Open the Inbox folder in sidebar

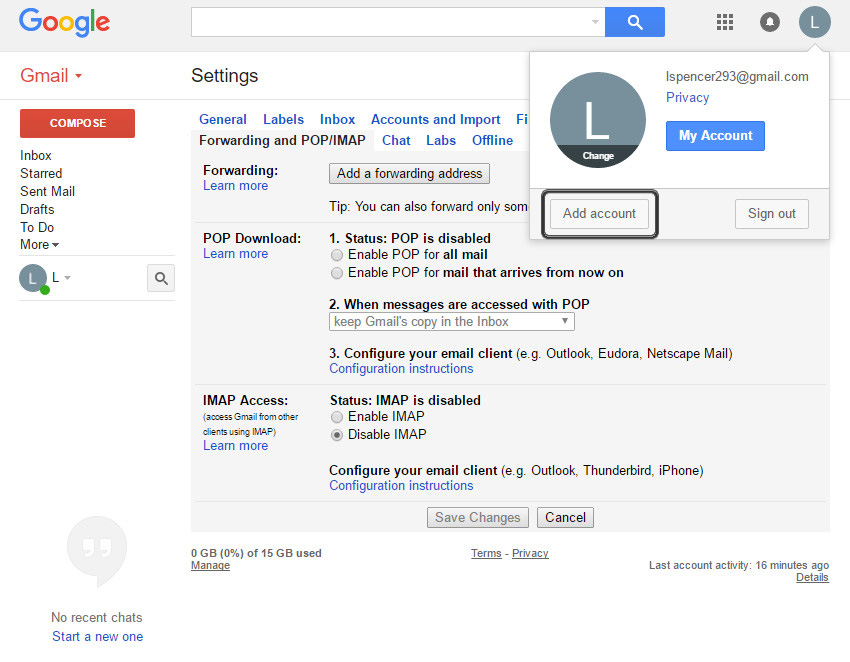pyautogui.click(x=36, y=156)
